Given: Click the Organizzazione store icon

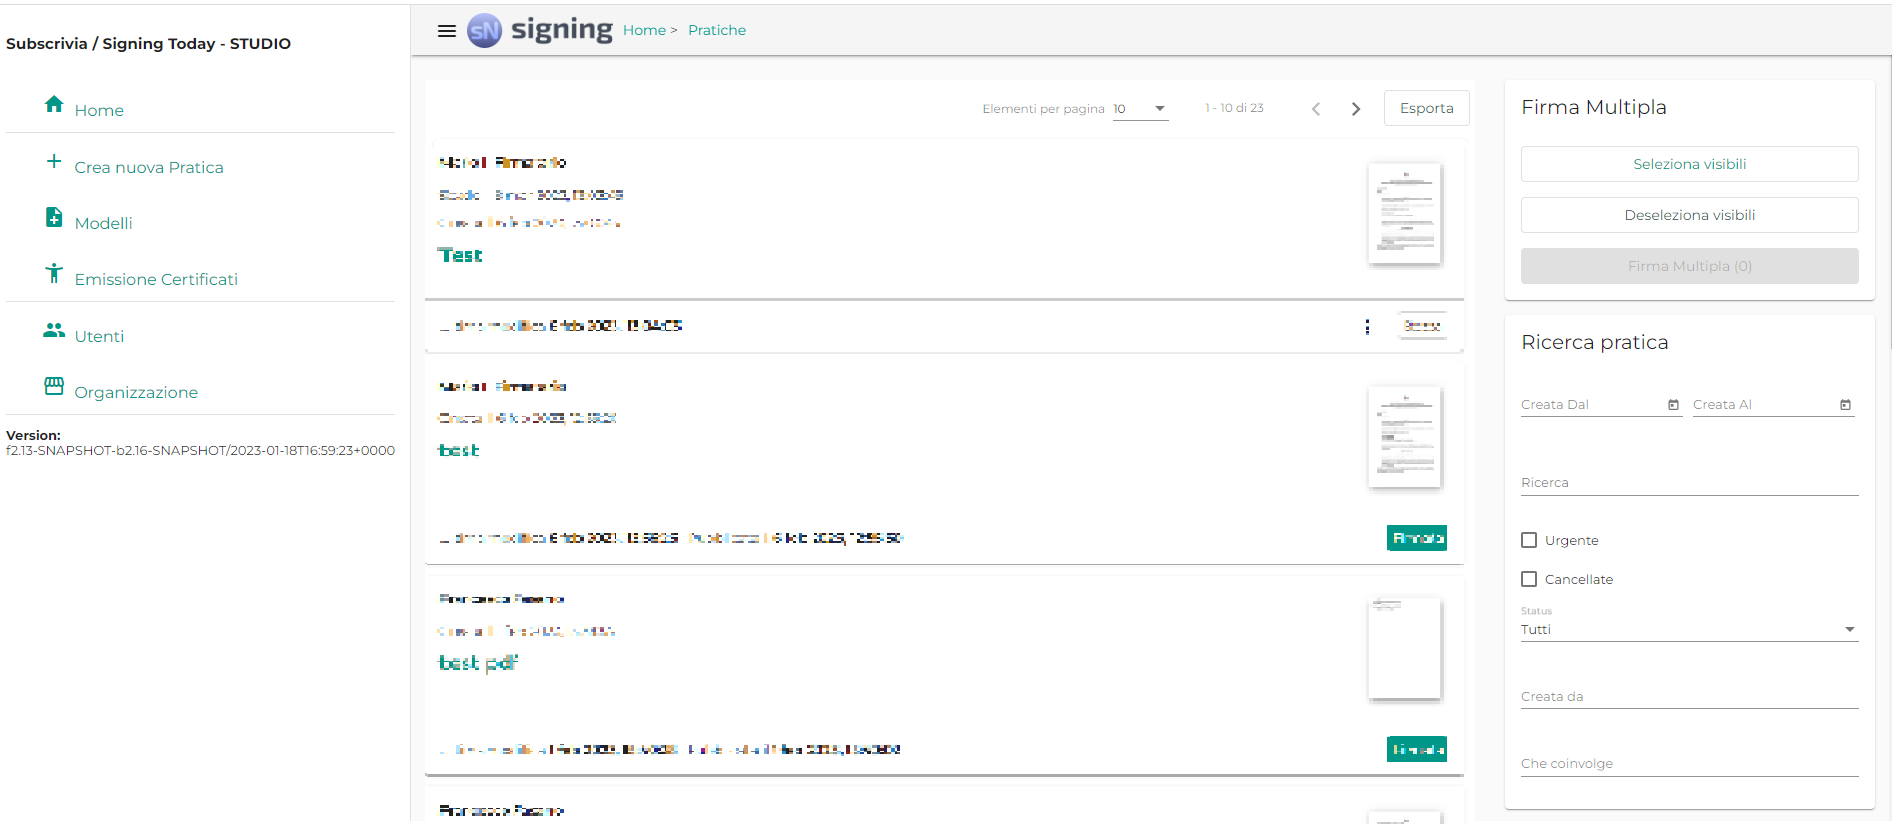Looking at the screenshot, I should (x=54, y=387).
